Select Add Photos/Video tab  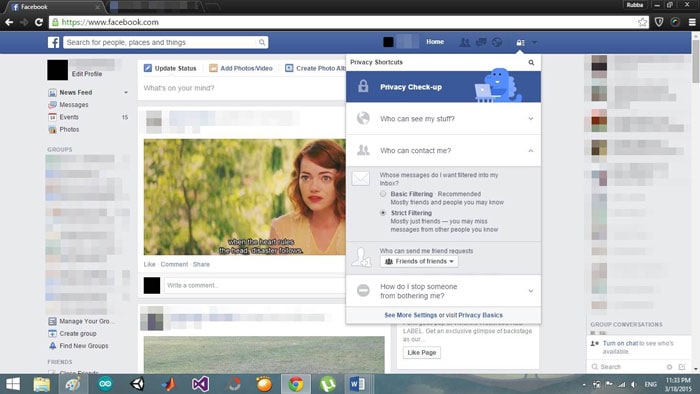[x=241, y=68]
